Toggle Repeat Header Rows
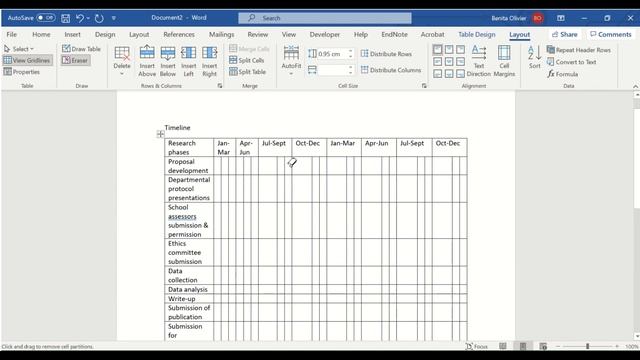Viewport: 640px width, 360px height. coord(578,50)
